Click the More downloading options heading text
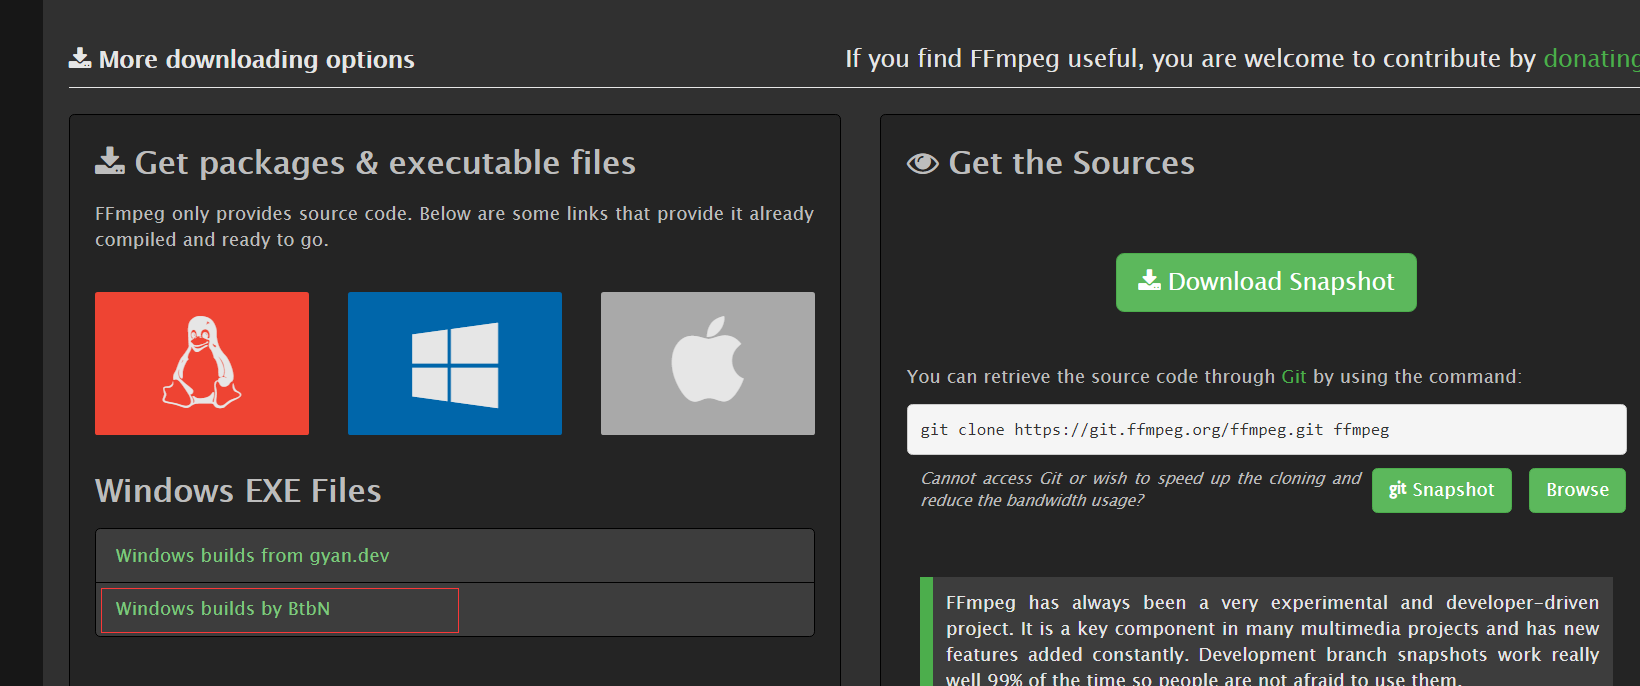1640x686 pixels. click(x=256, y=60)
